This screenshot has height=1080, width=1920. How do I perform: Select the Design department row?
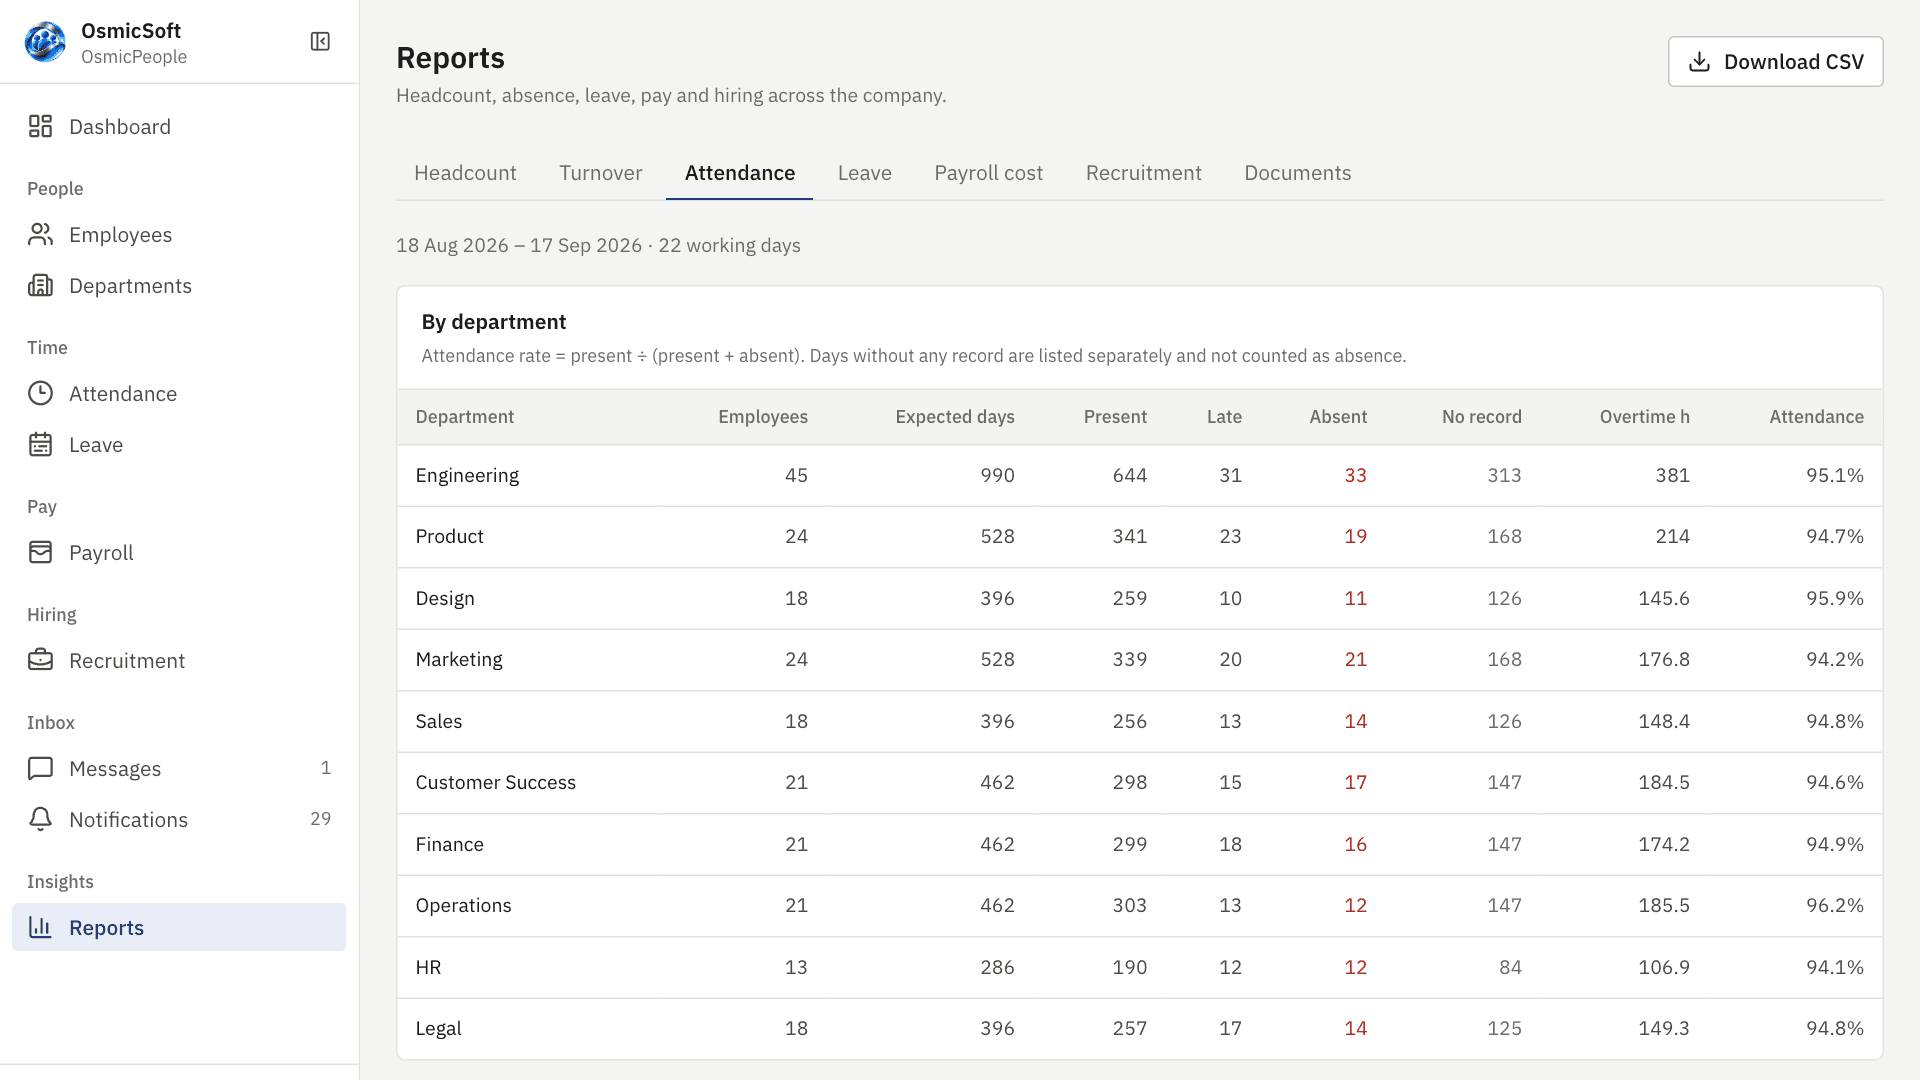(x=1140, y=599)
